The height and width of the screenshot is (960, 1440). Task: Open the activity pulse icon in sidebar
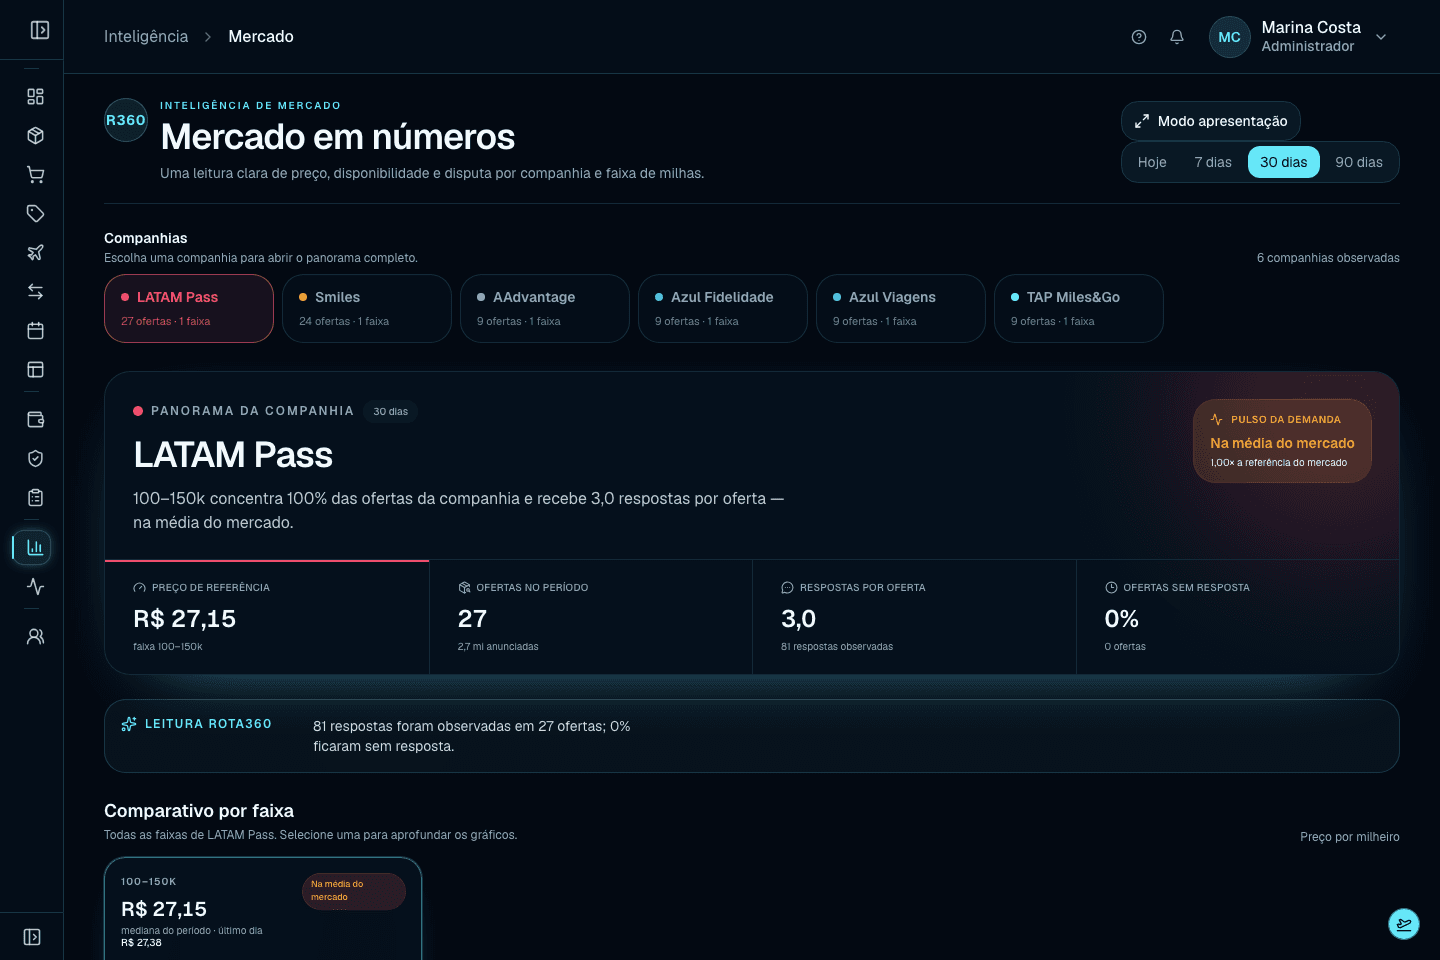pyautogui.click(x=35, y=587)
